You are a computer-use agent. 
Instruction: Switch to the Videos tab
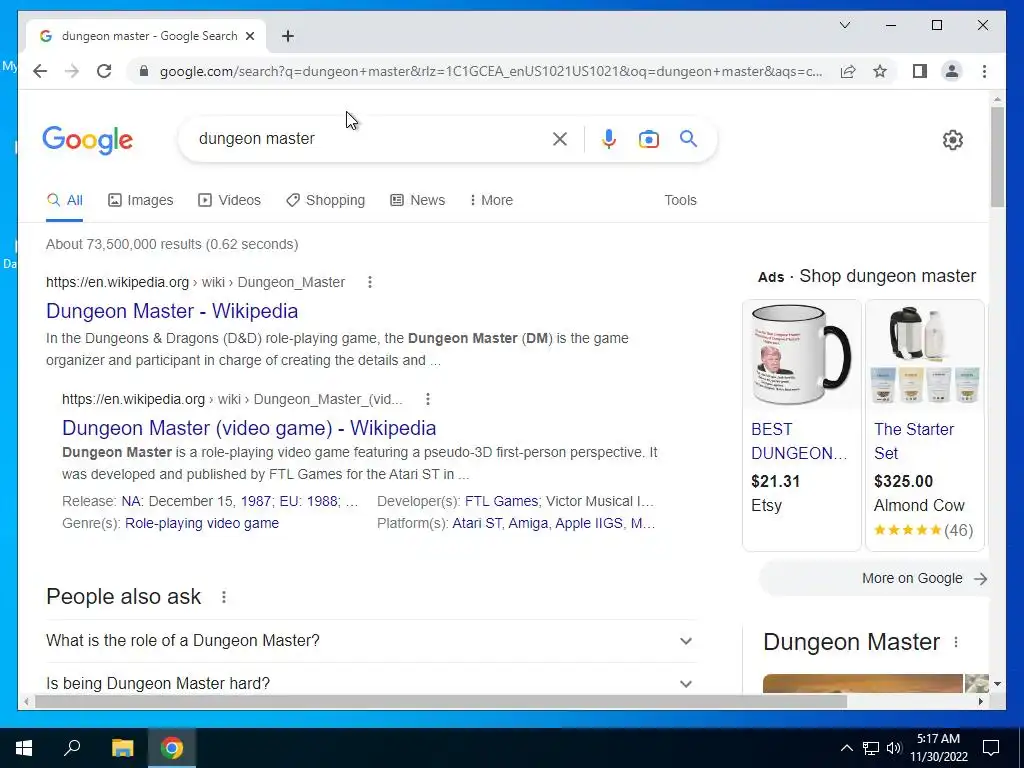tap(229, 200)
